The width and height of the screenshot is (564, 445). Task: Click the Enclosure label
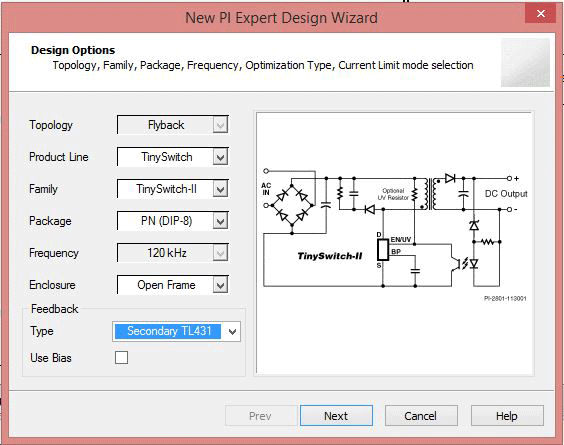(52, 285)
